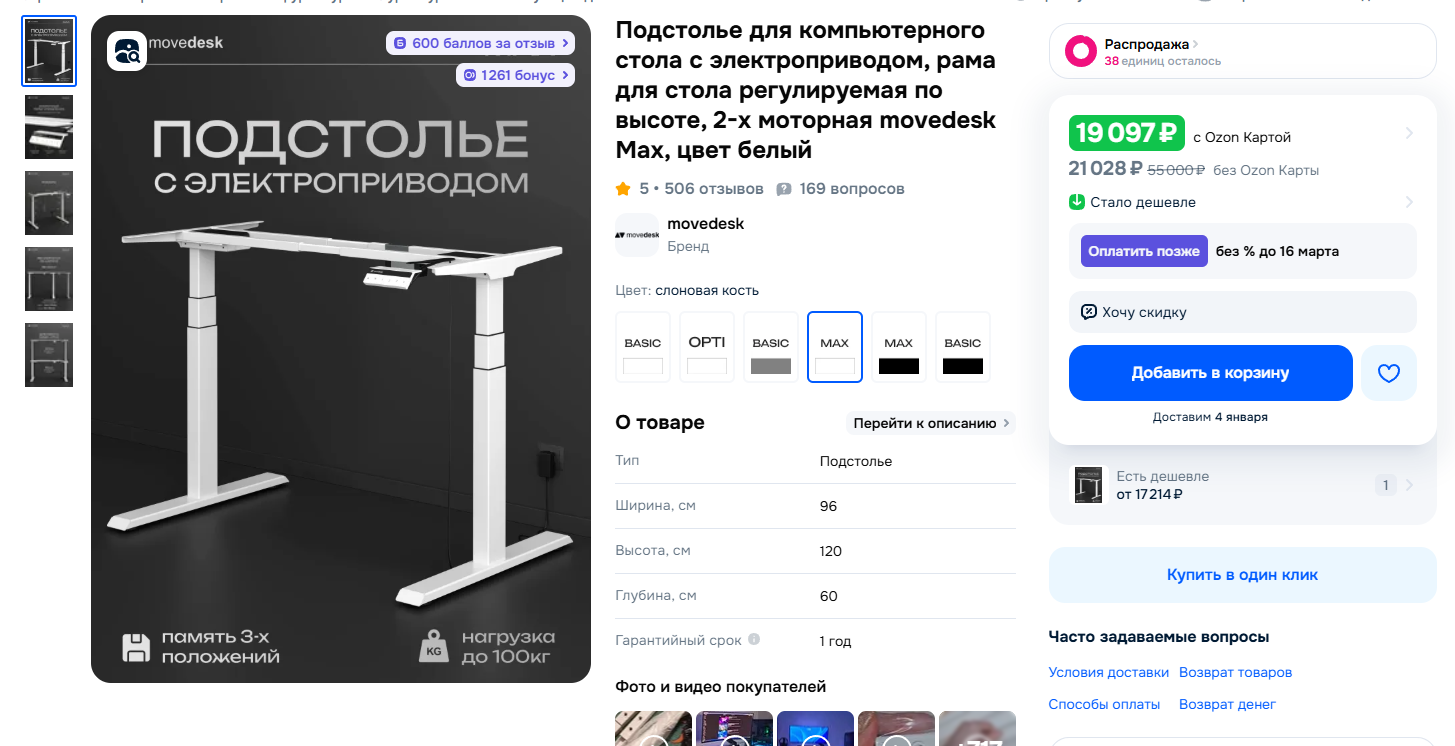This screenshot has width=1455, height=746.
Task: Open delivery terms link
Action: 1108,672
